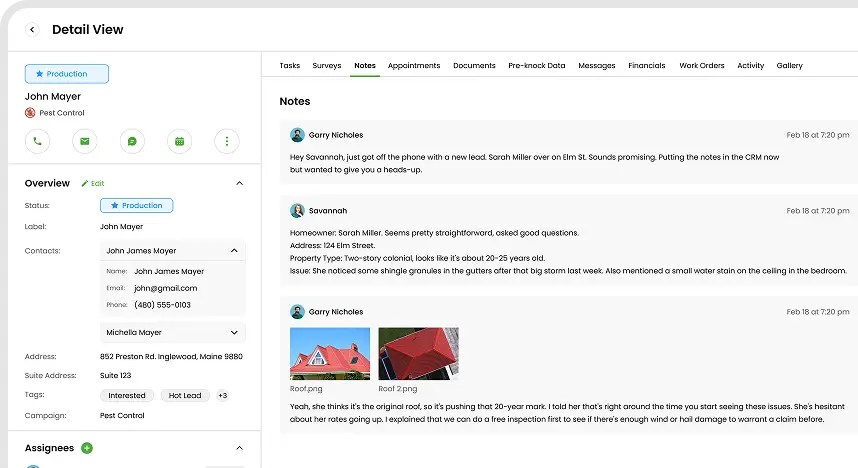Collapse the Assignees section
858x468 pixels.
[239, 448]
